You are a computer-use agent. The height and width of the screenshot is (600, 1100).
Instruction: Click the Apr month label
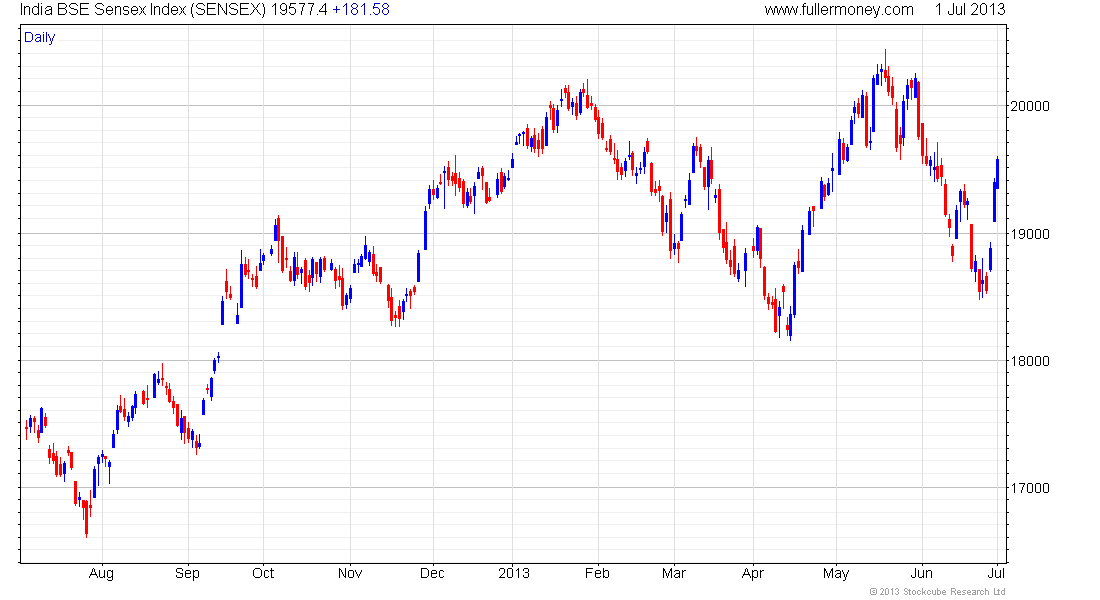coord(753,573)
